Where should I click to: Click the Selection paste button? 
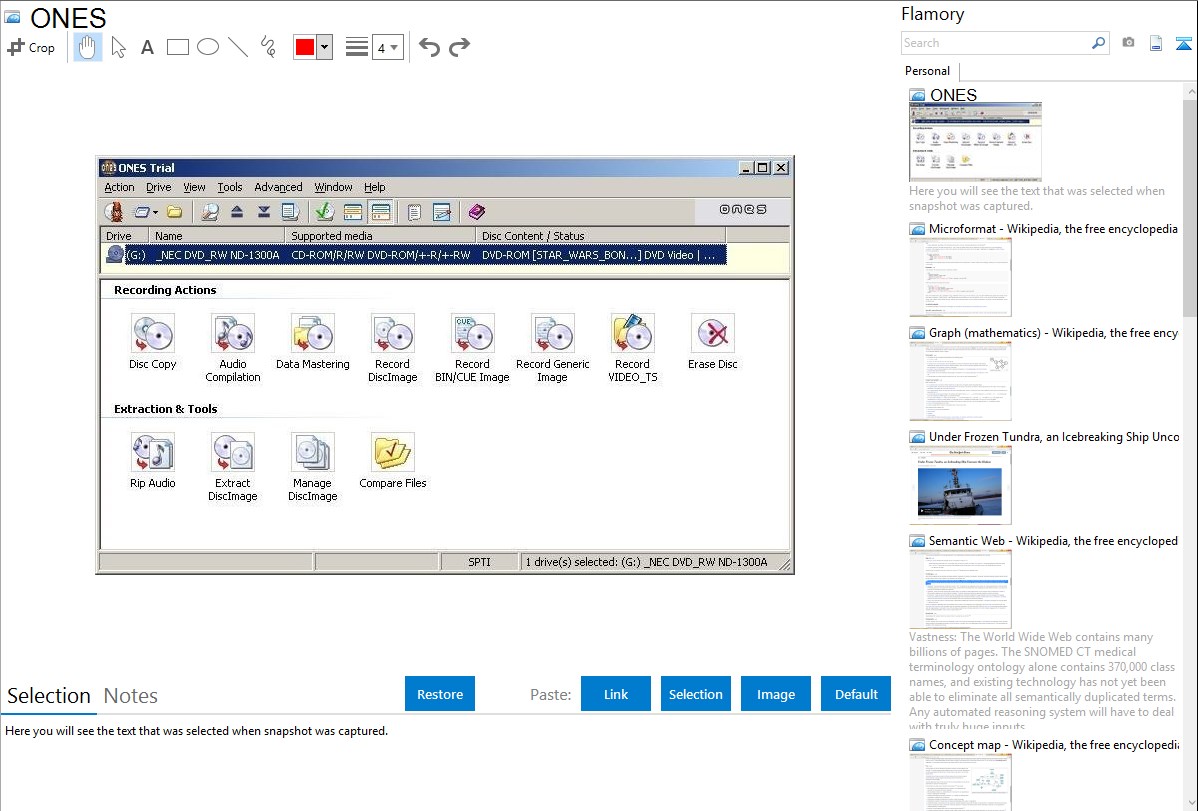pyautogui.click(x=696, y=694)
